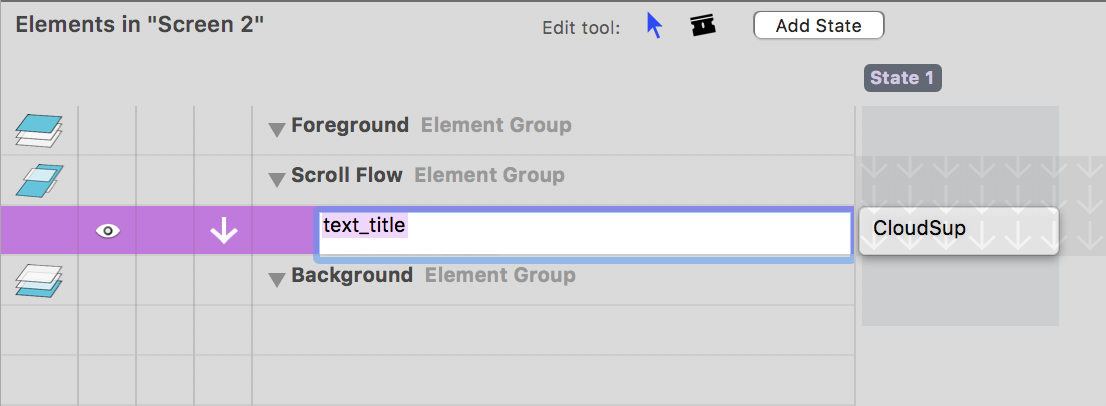Click the down arrow in text_title row
1106x406 pixels.
point(223,231)
